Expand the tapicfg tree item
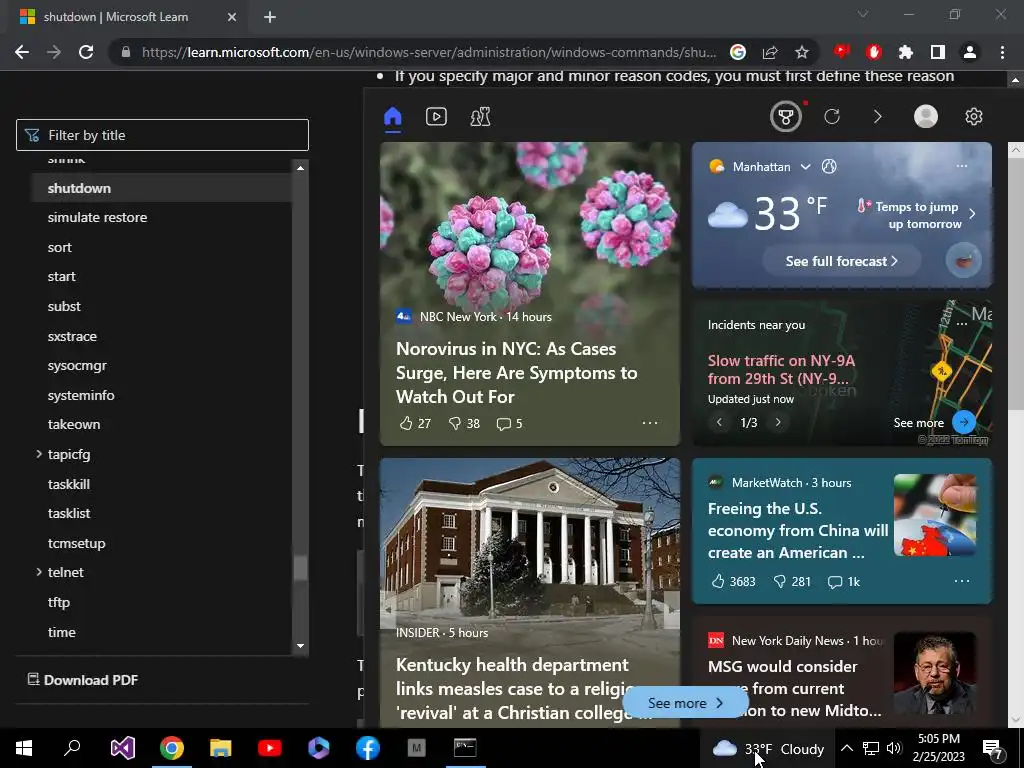This screenshot has width=1024, height=768. (39, 454)
